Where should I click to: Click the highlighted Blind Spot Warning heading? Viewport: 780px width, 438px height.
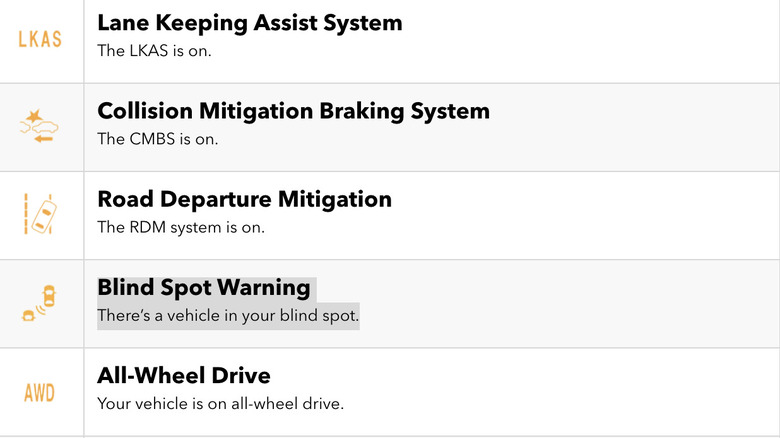pyautogui.click(x=204, y=288)
